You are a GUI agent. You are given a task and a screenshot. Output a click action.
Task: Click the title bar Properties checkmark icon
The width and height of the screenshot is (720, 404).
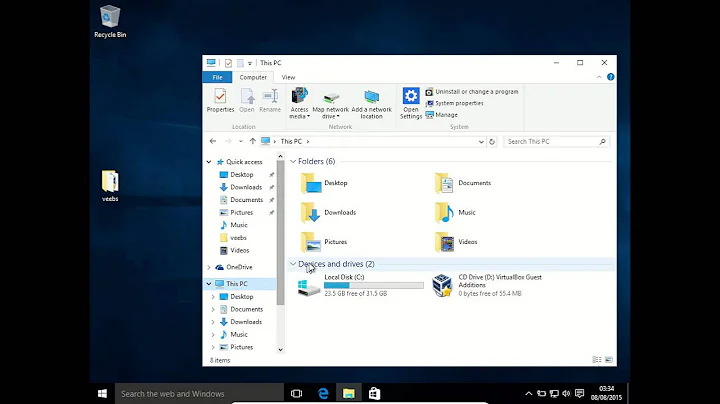coord(228,63)
